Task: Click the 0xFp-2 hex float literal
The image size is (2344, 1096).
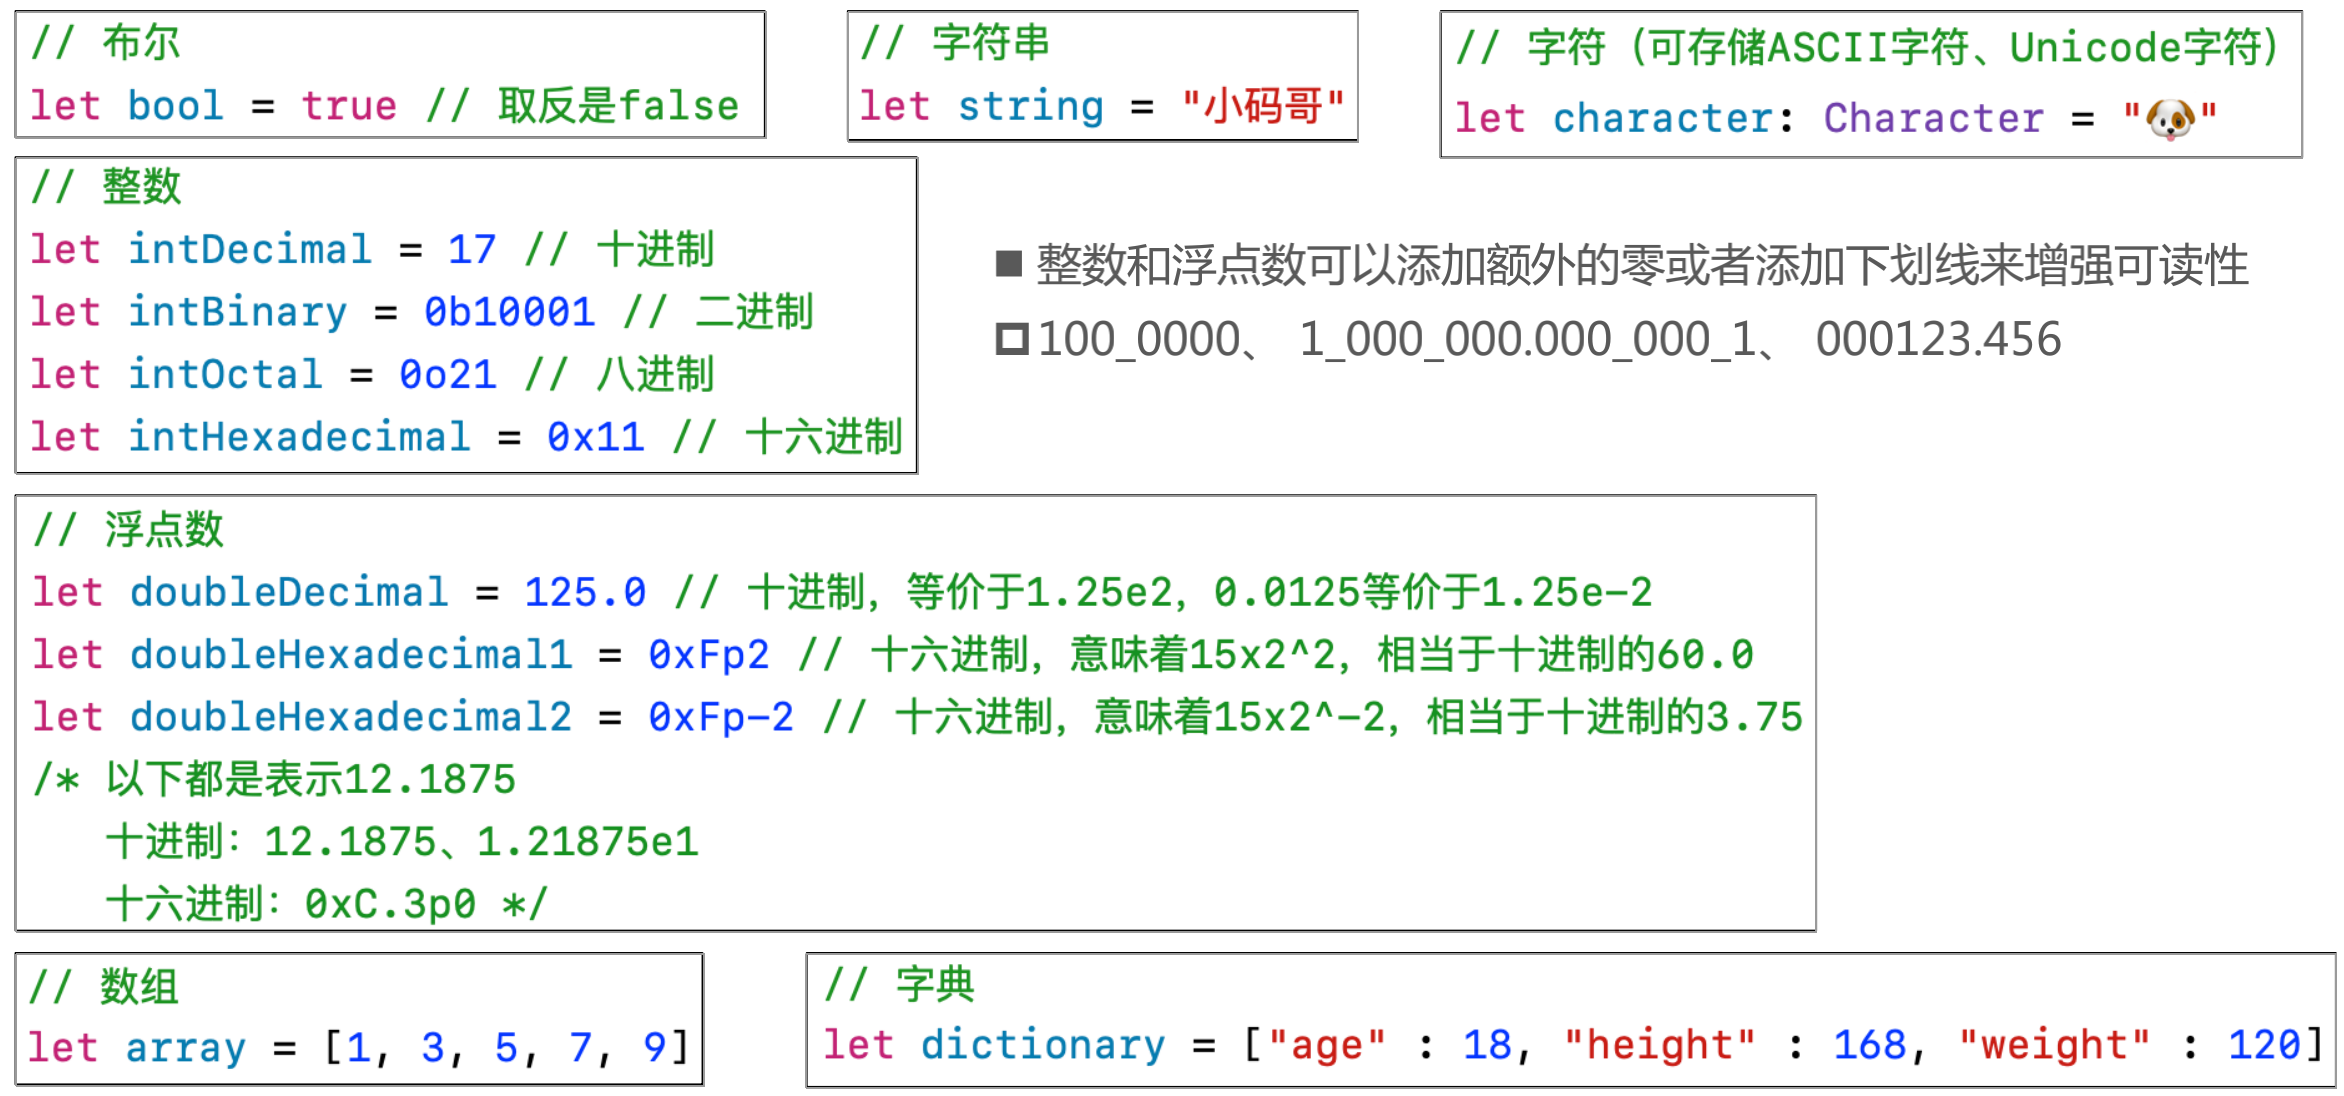Action: (x=720, y=717)
